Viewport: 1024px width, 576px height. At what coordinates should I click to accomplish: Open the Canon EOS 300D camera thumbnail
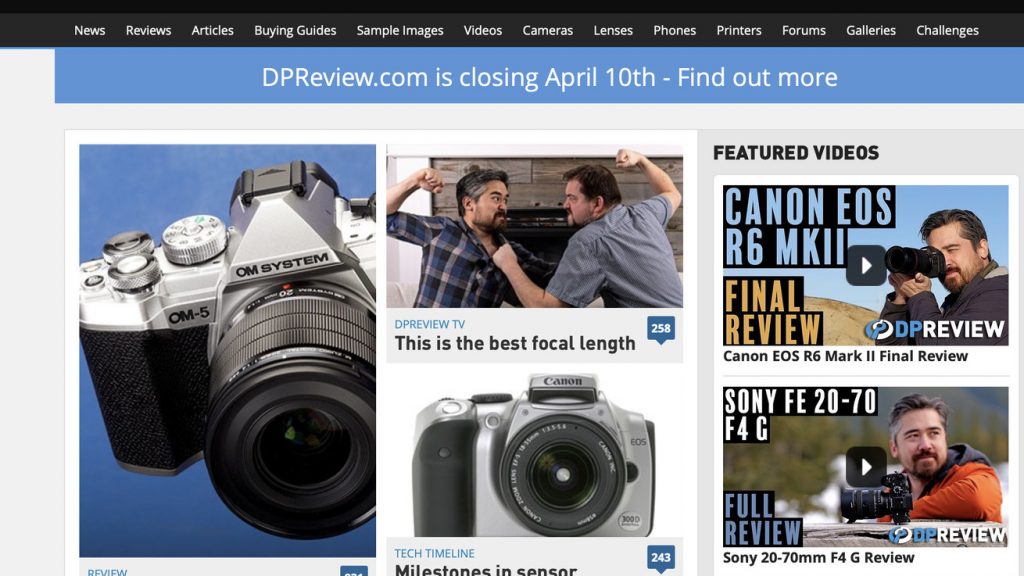tap(534, 455)
